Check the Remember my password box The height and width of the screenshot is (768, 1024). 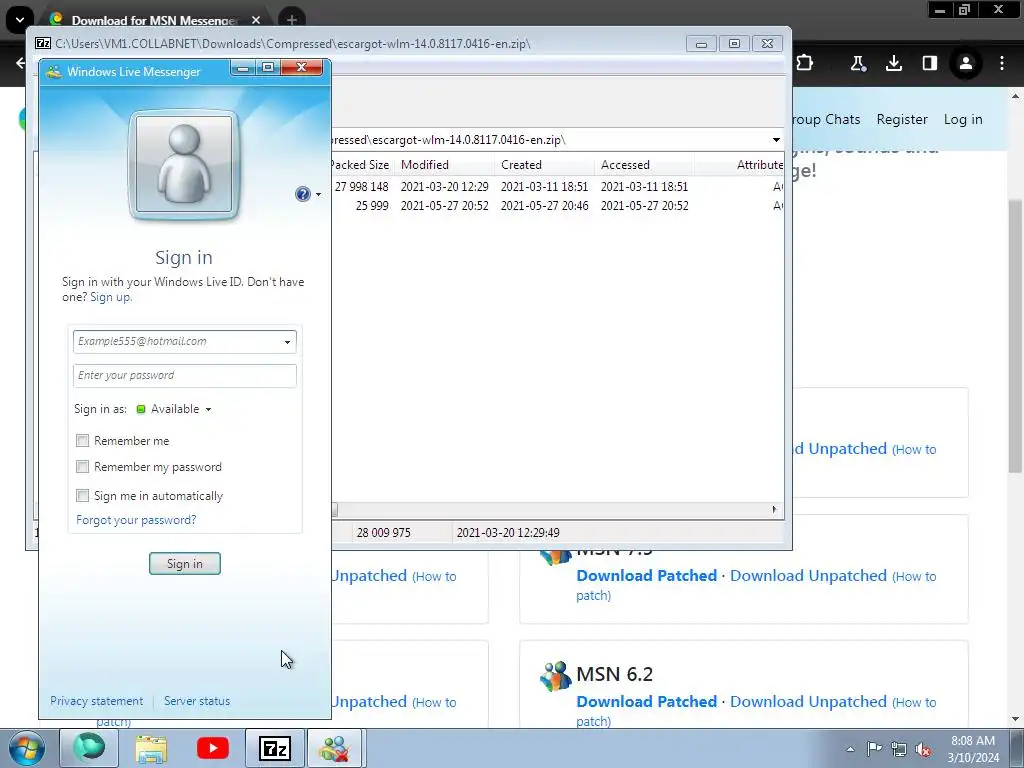point(82,467)
